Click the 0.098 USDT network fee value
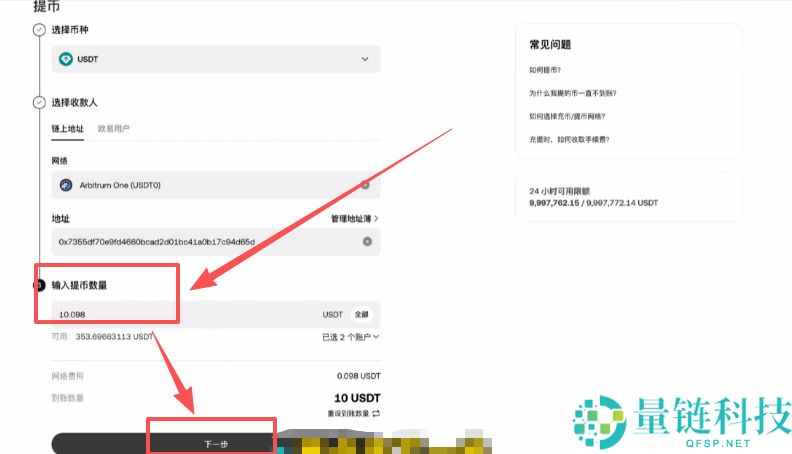 click(x=359, y=376)
